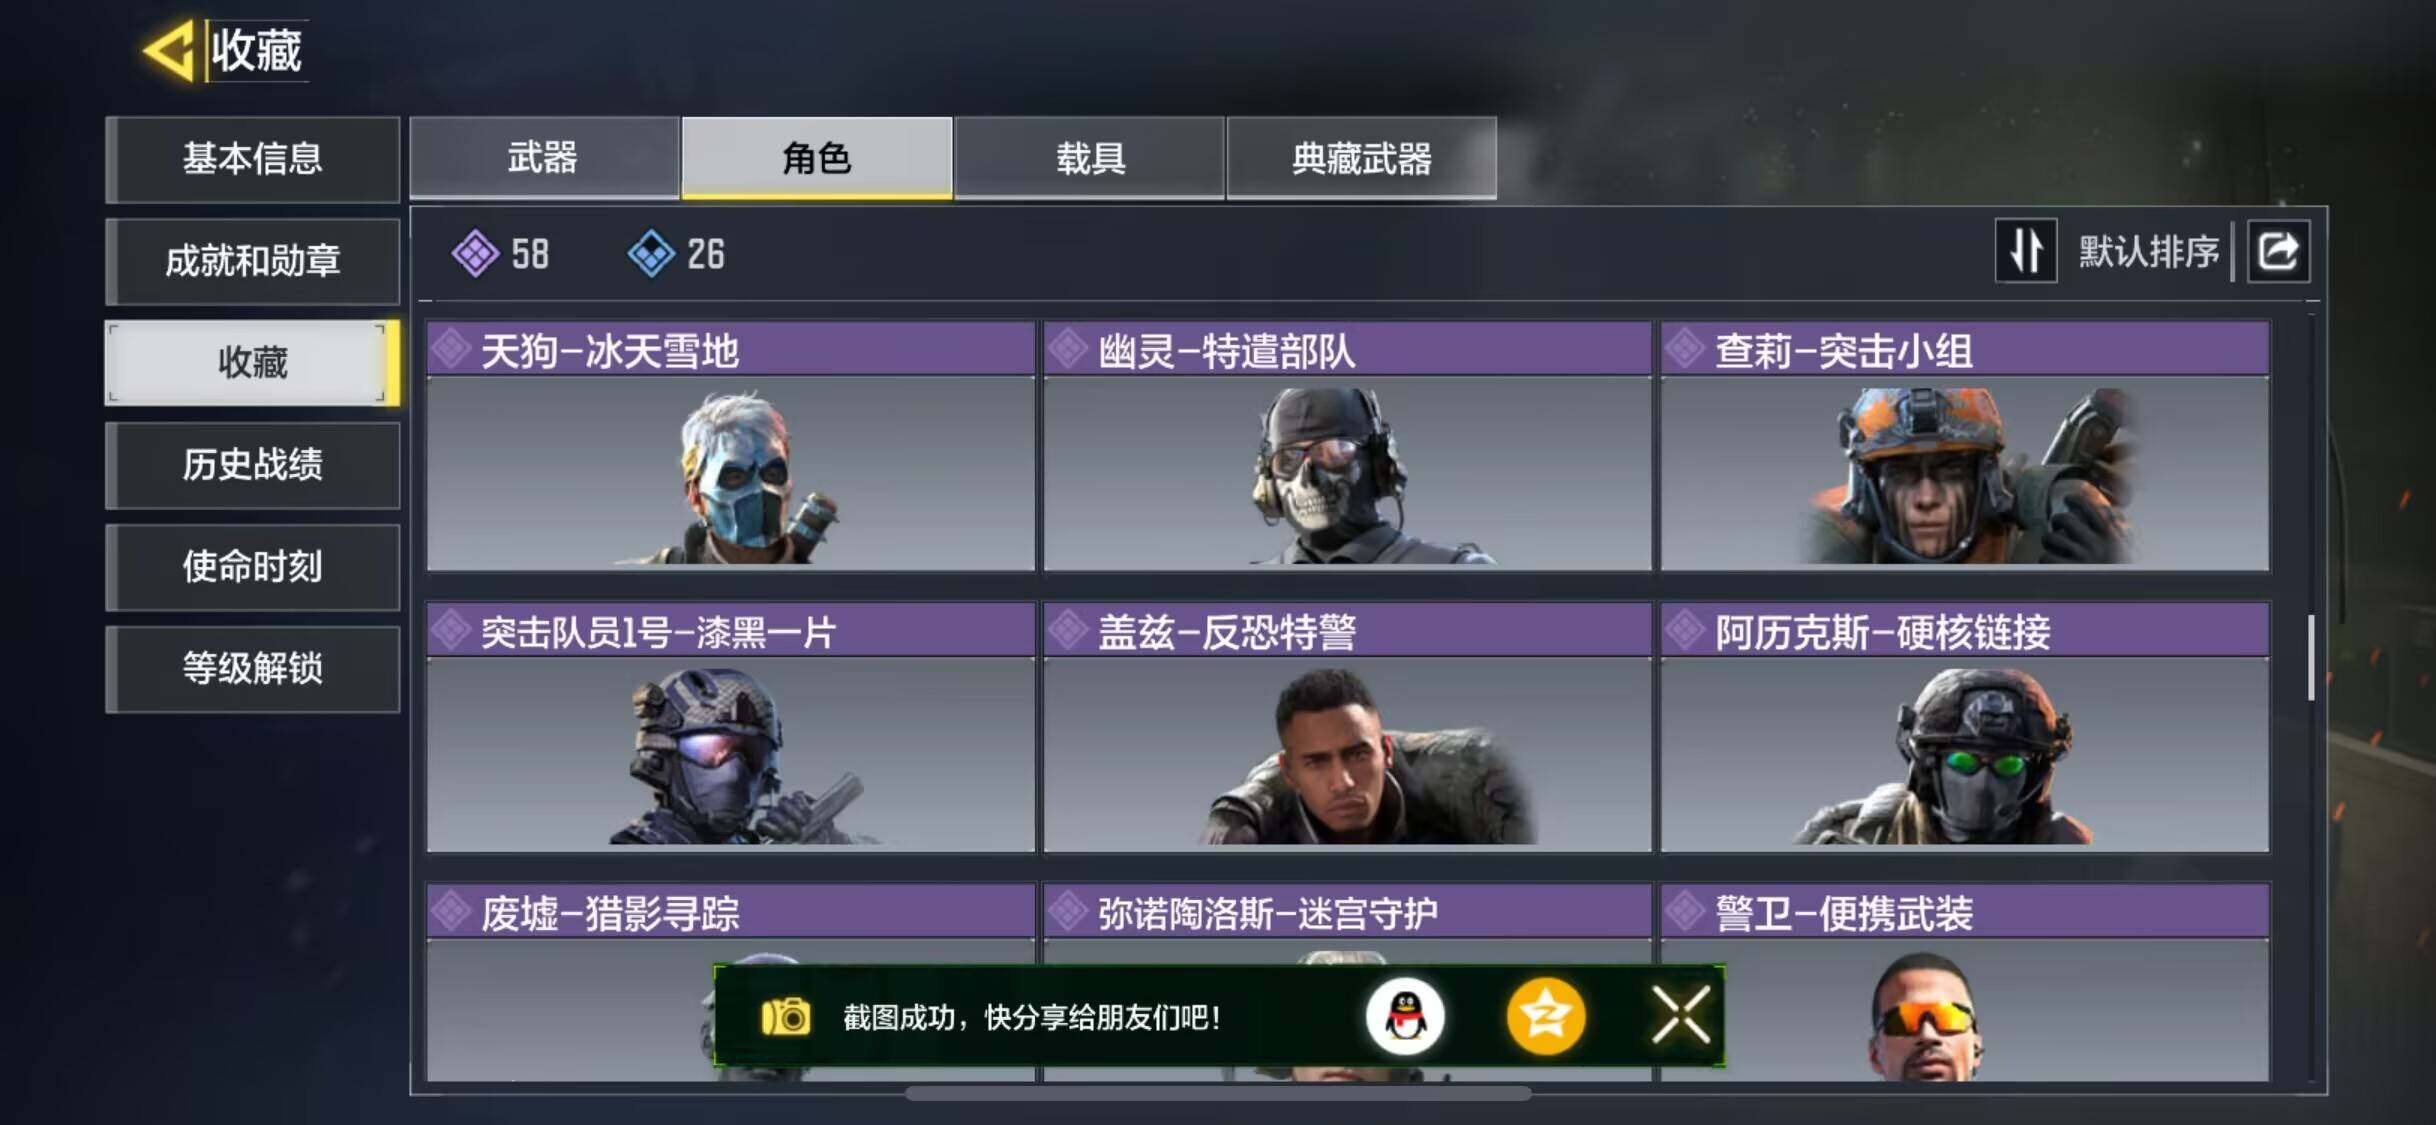Open 等级解锁 in the sidebar
This screenshot has height=1125, width=2436.
tap(253, 669)
